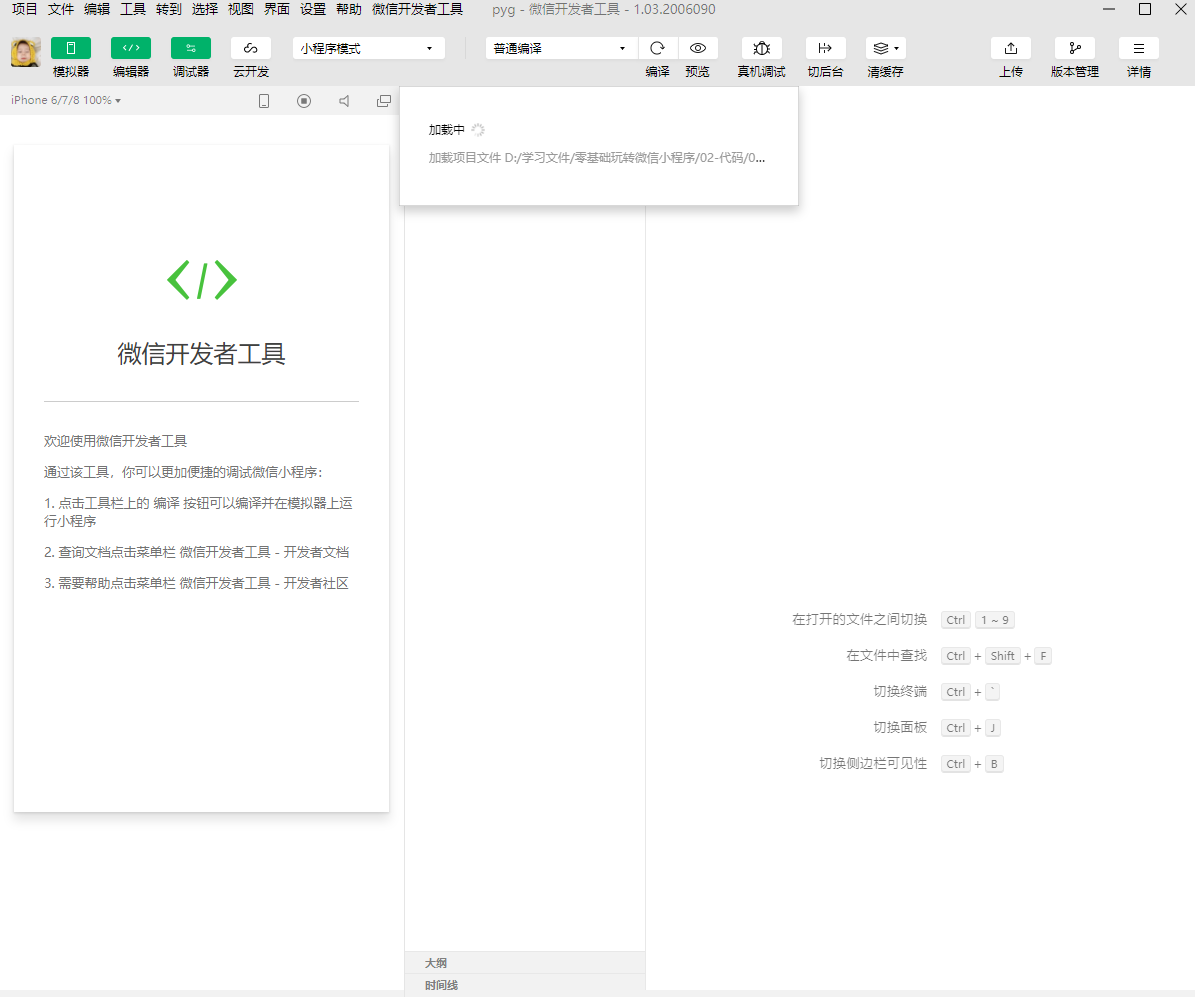Open project details (详情) icon
The width and height of the screenshot is (1195, 997).
coord(1139,48)
